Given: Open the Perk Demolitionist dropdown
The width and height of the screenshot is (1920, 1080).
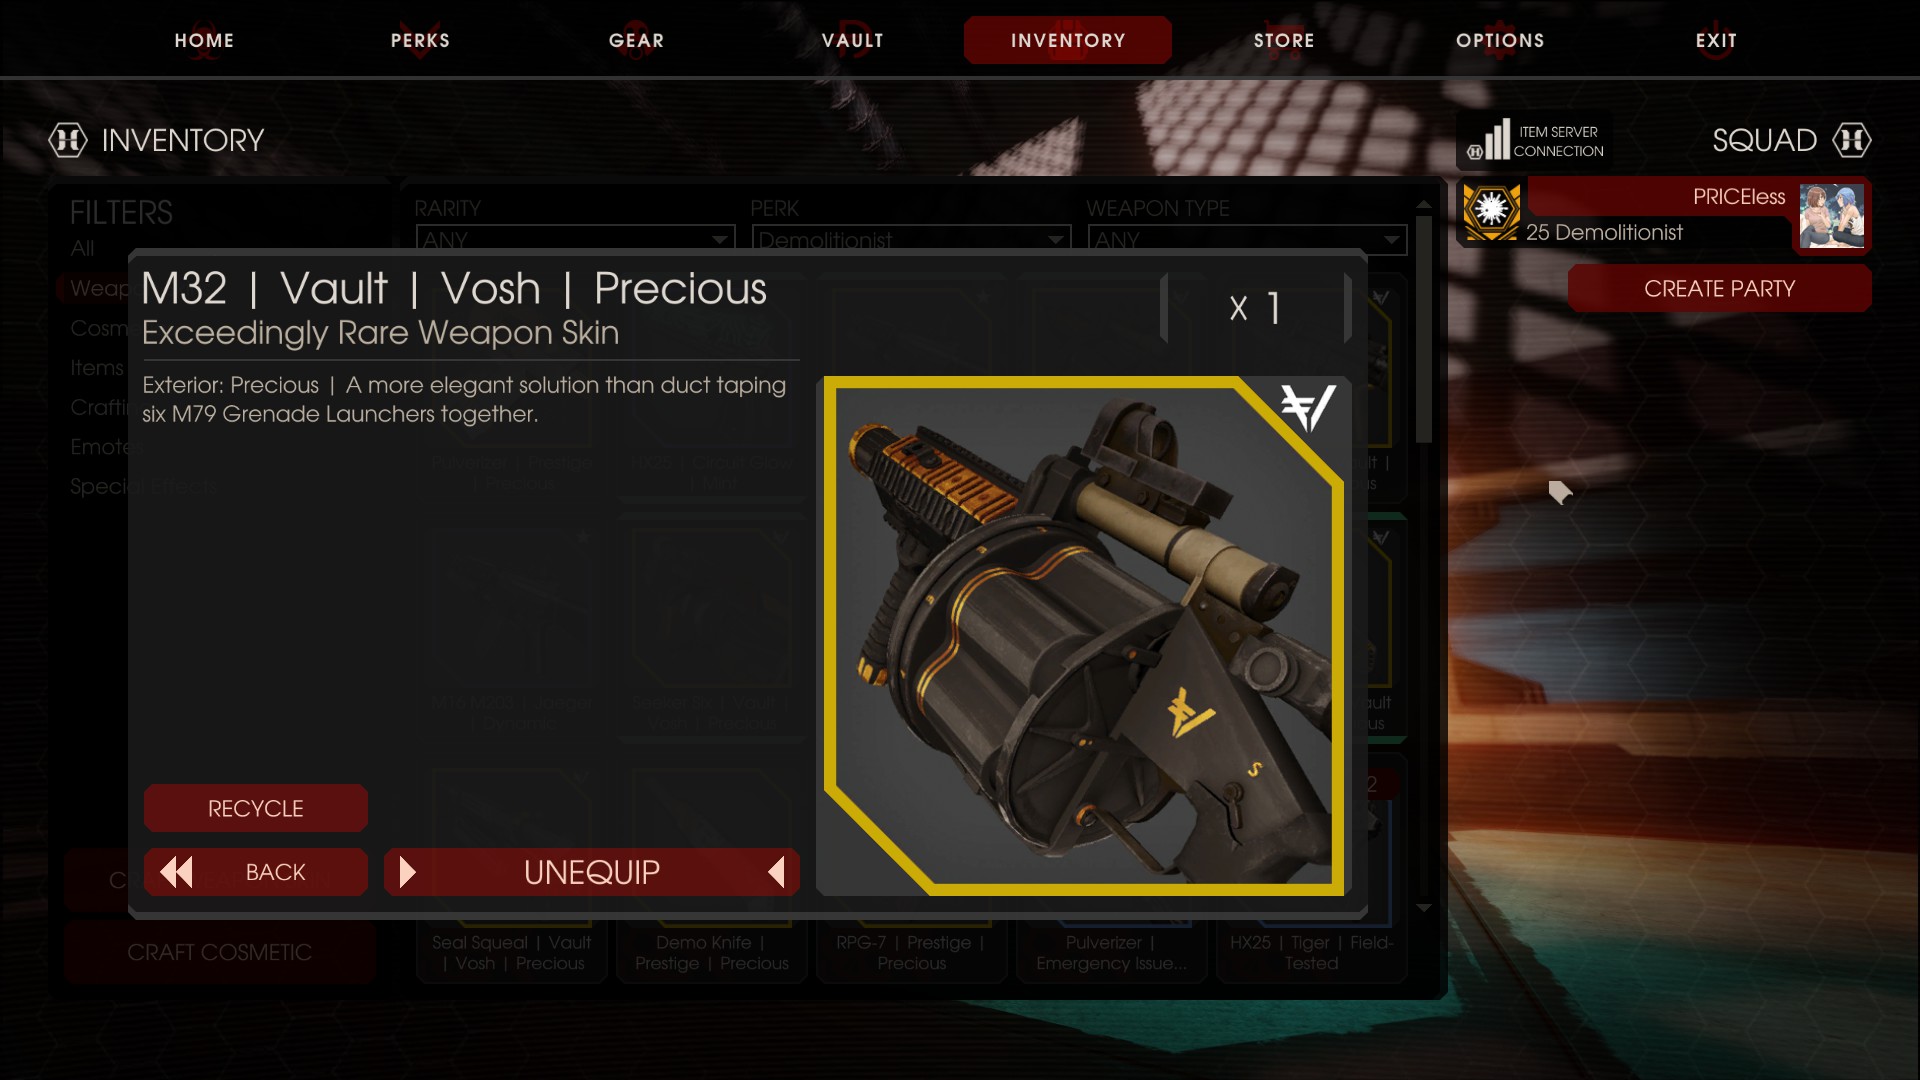Looking at the screenshot, I should [911, 239].
